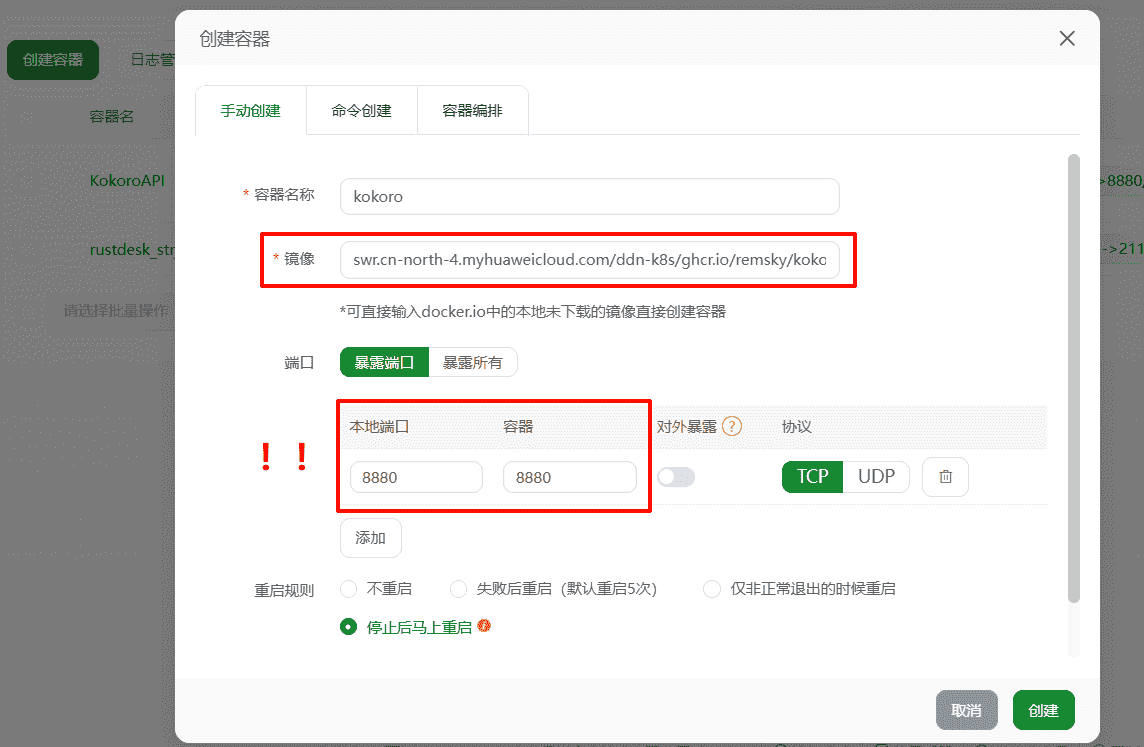Open rustdesk container link in background list
This screenshot has height=747, width=1144.
[x=132, y=249]
